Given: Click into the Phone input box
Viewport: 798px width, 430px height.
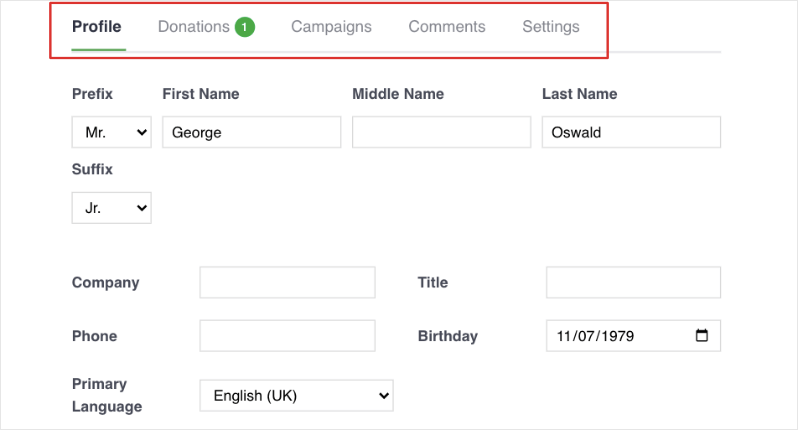Looking at the screenshot, I should pyautogui.click(x=287, y=336).
